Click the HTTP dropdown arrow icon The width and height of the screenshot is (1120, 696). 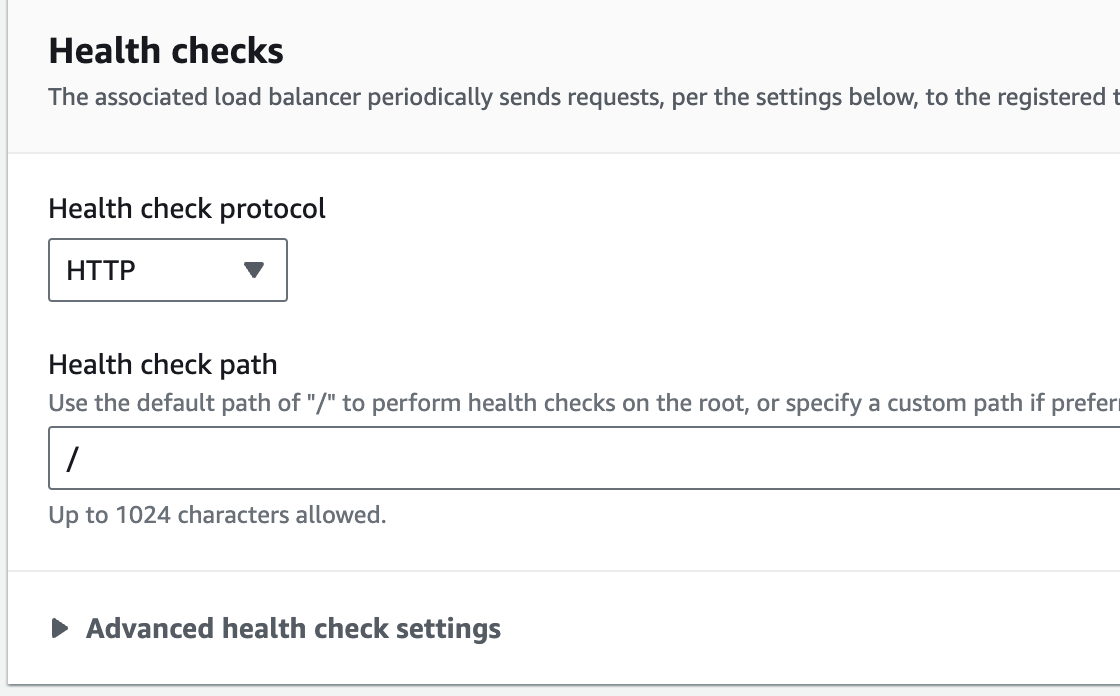(x=254, y=270)
